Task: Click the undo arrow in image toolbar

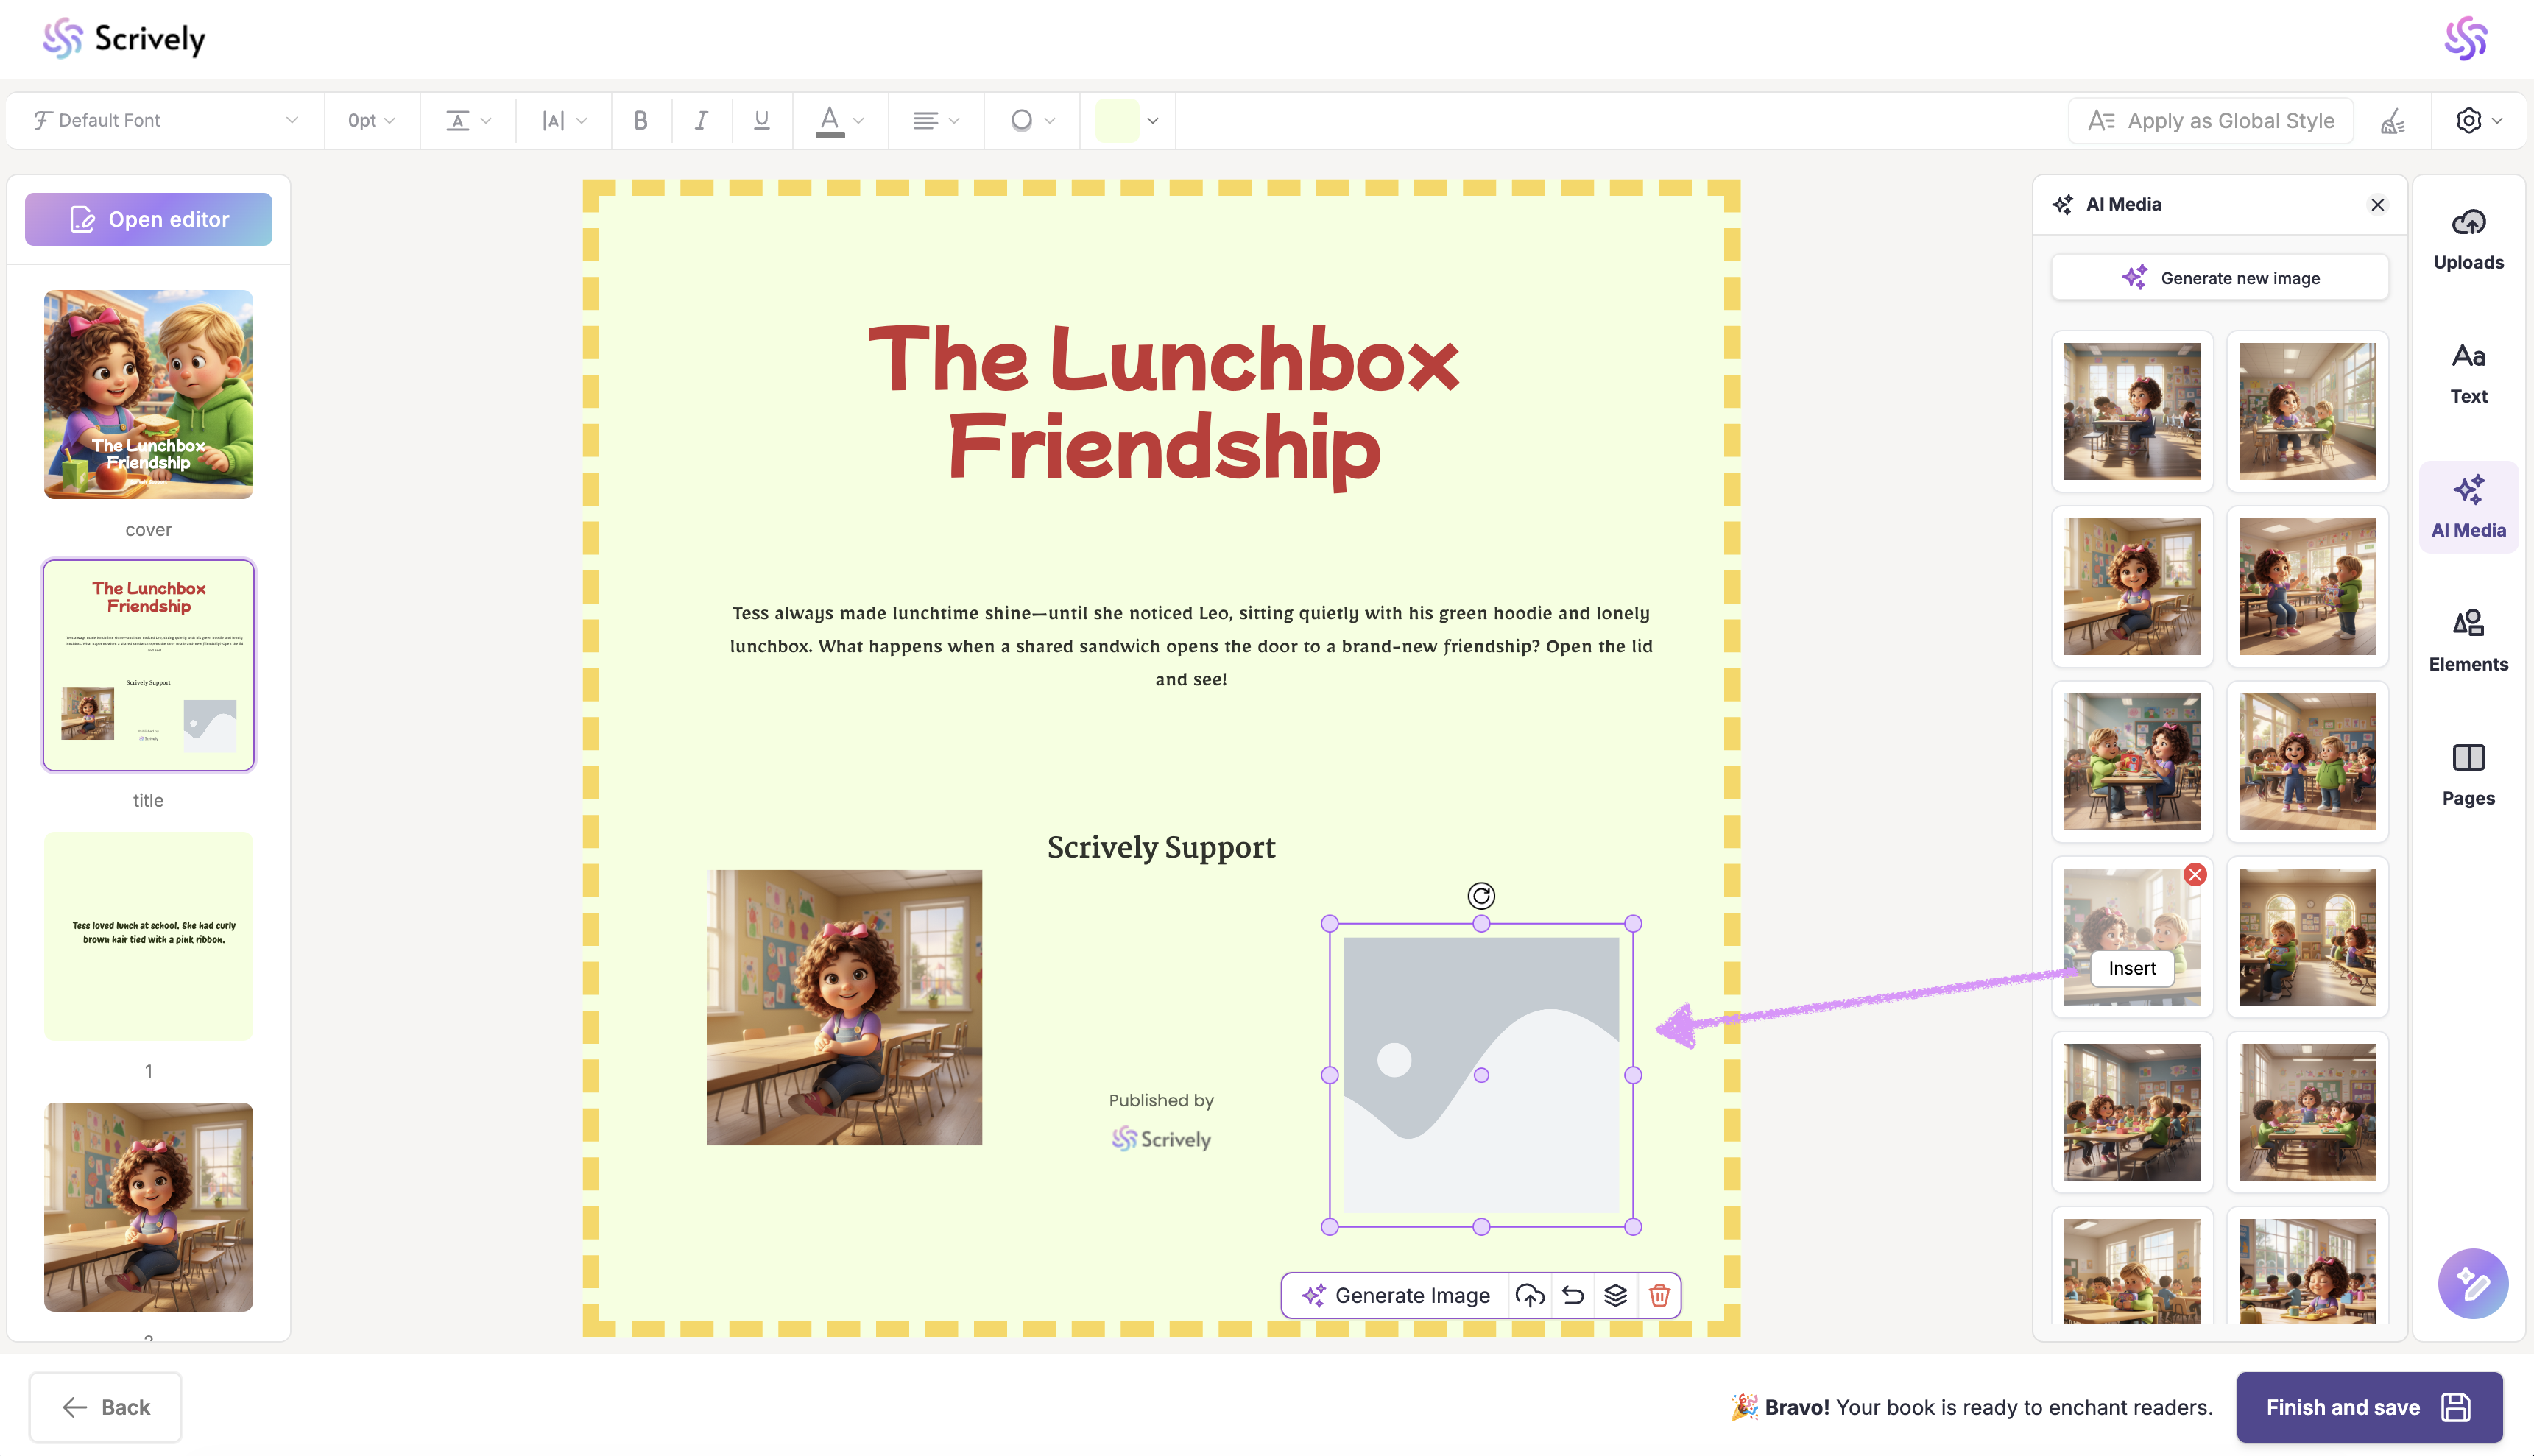Action: point(1572,1296)
